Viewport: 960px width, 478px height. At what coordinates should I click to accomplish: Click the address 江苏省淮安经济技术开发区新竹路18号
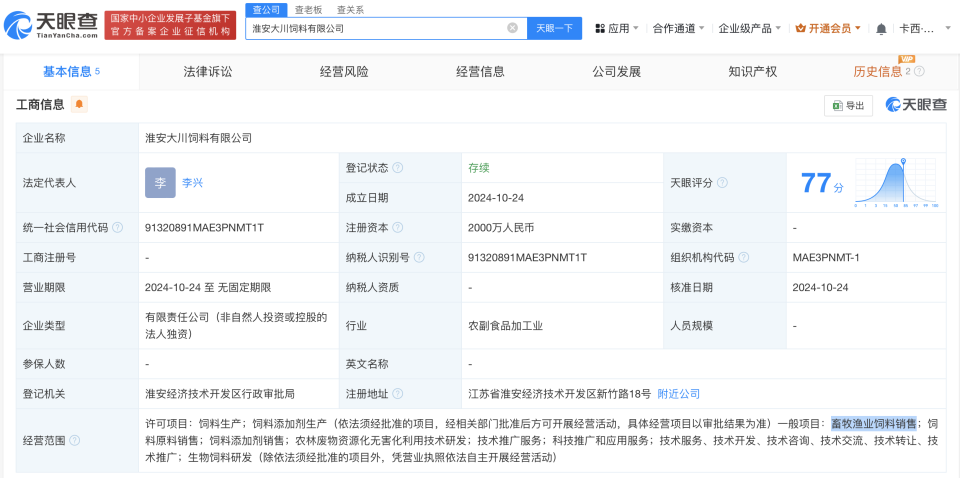(x=560, y=394)
